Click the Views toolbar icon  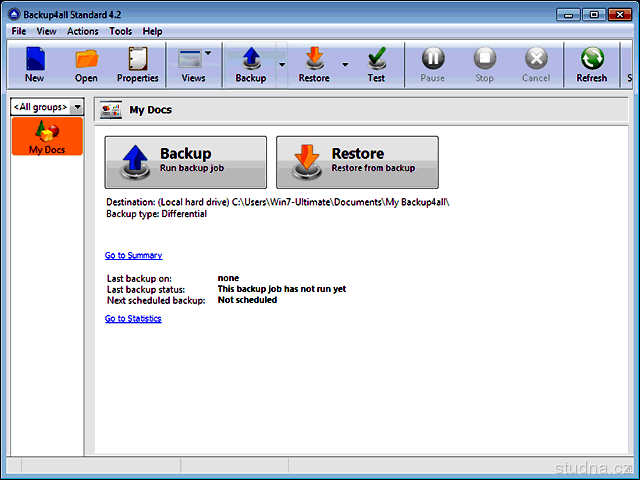(x=190, y=63)
